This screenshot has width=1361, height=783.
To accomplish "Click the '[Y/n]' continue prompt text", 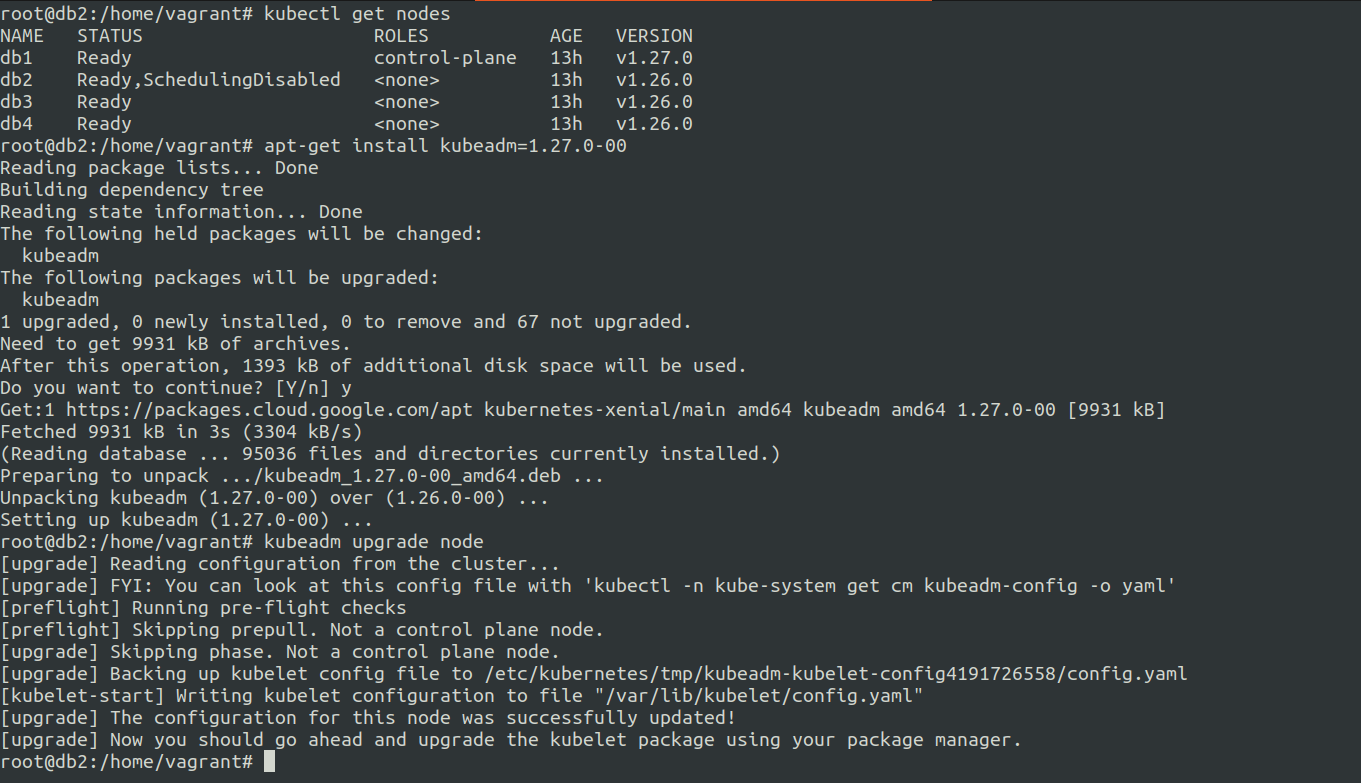I will click(x=292, y=388).
